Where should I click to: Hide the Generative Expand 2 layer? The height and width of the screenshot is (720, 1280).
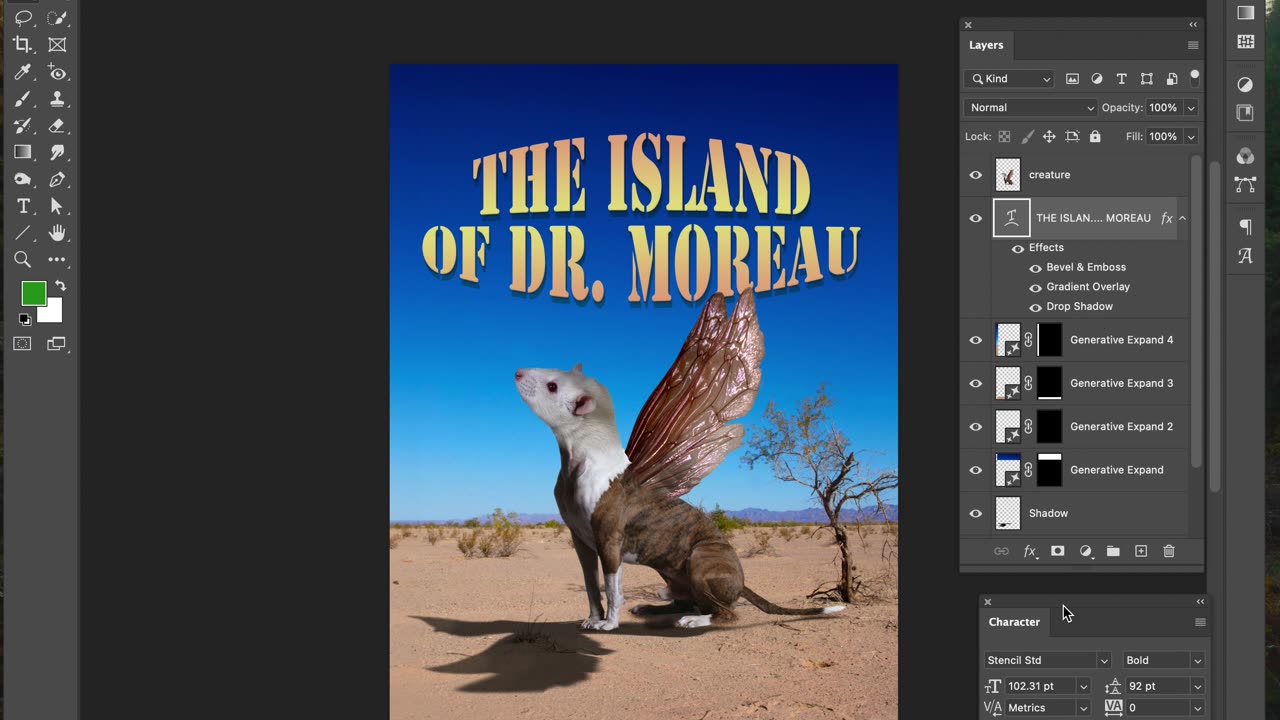click(x=976, y=427)
